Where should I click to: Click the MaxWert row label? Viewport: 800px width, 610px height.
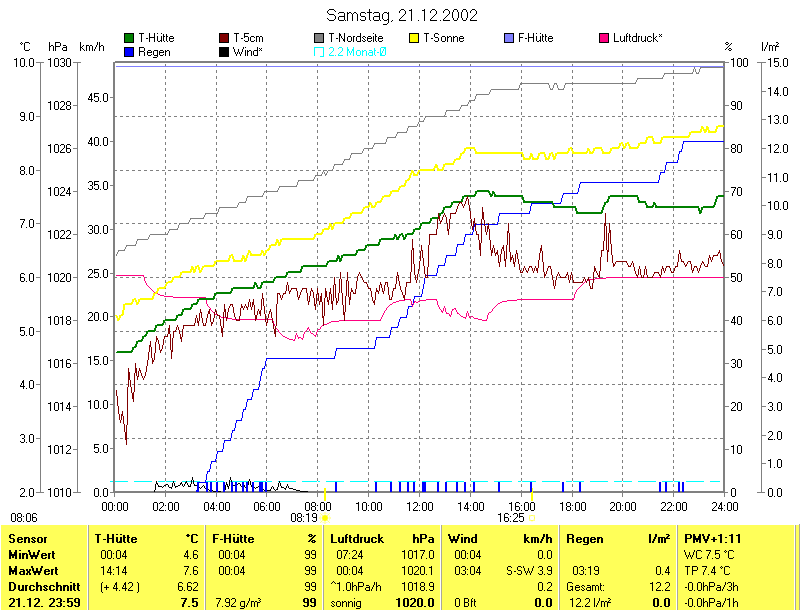(34, 570)
